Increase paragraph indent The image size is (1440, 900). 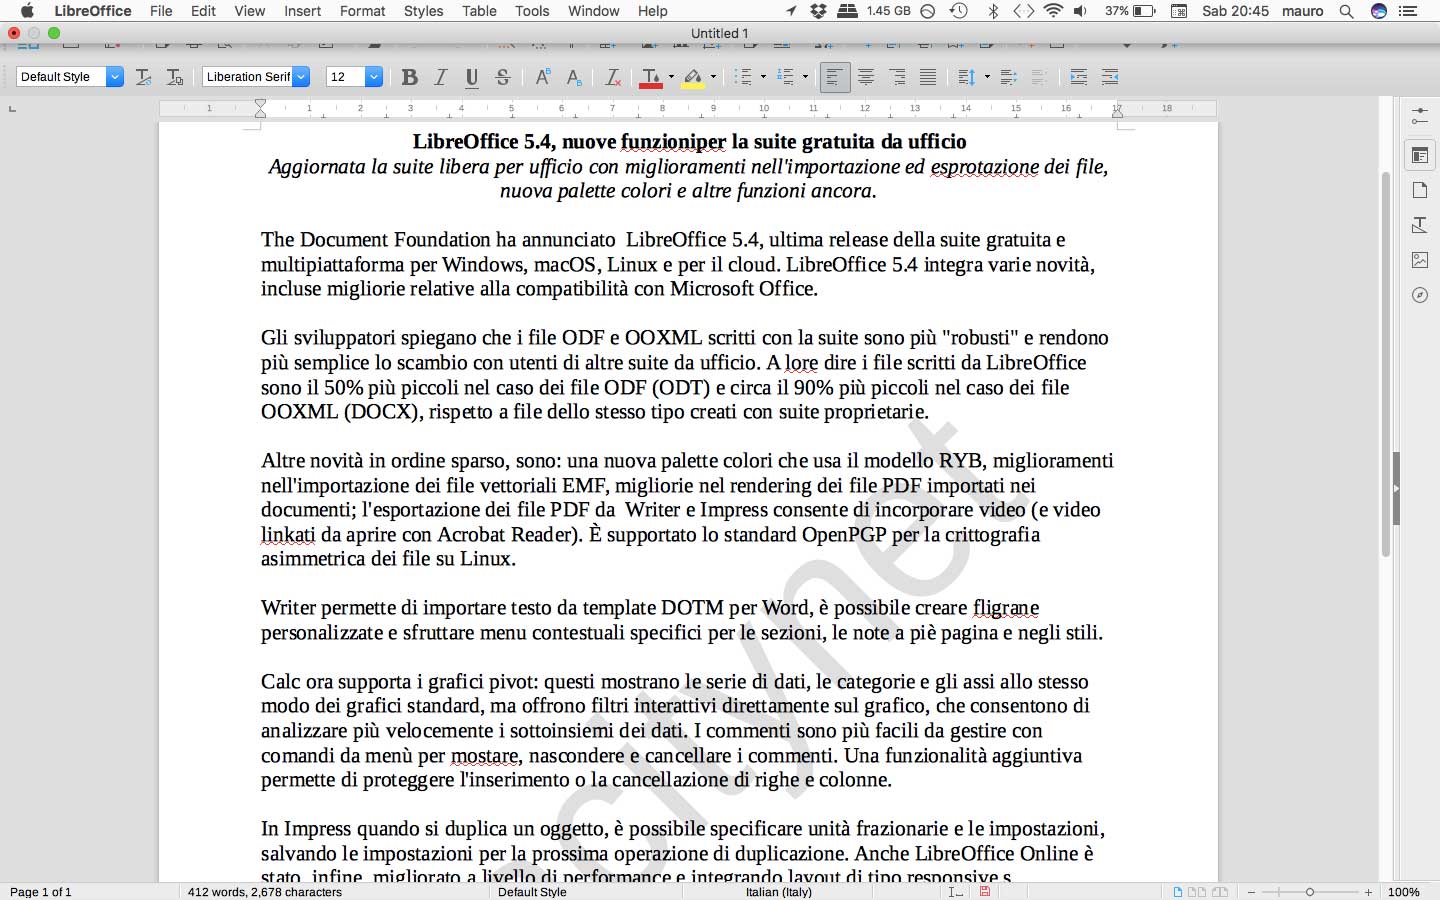(1078, 77)
